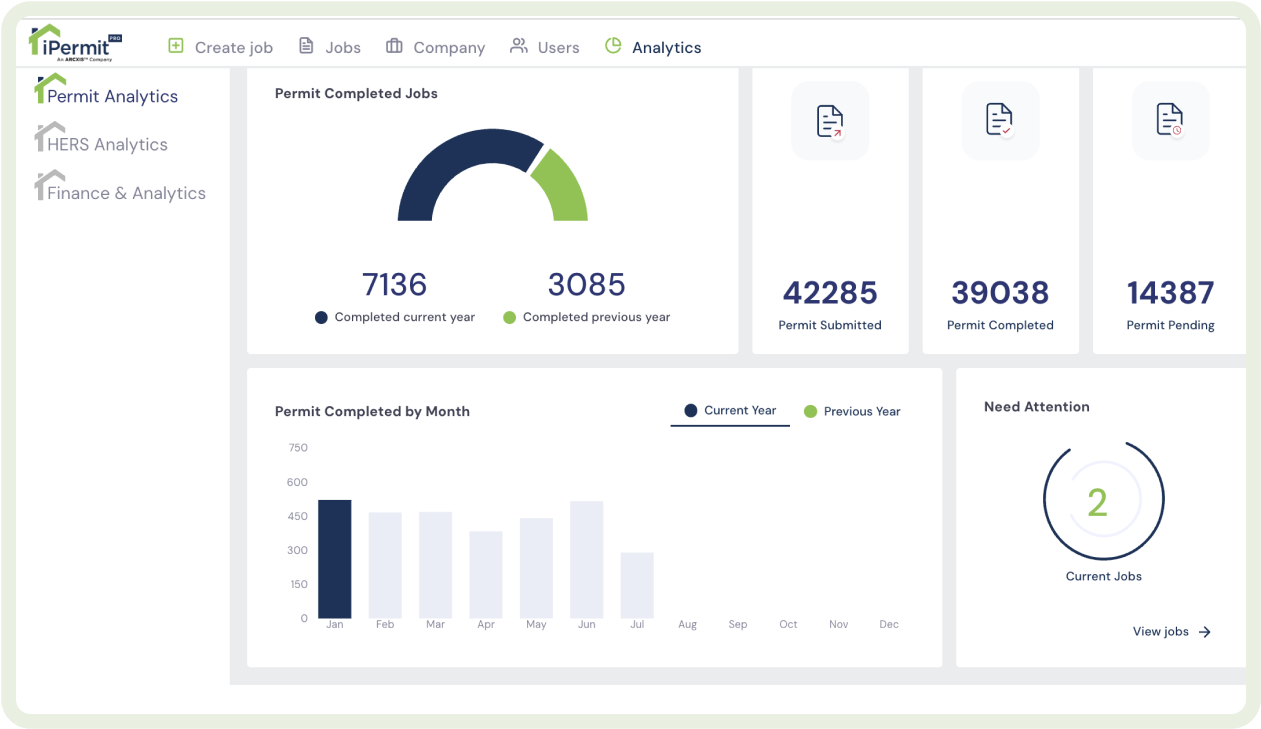Click the 39038 Permit Completed value
Viewport: 1261px width, 729px height.
1000,293
